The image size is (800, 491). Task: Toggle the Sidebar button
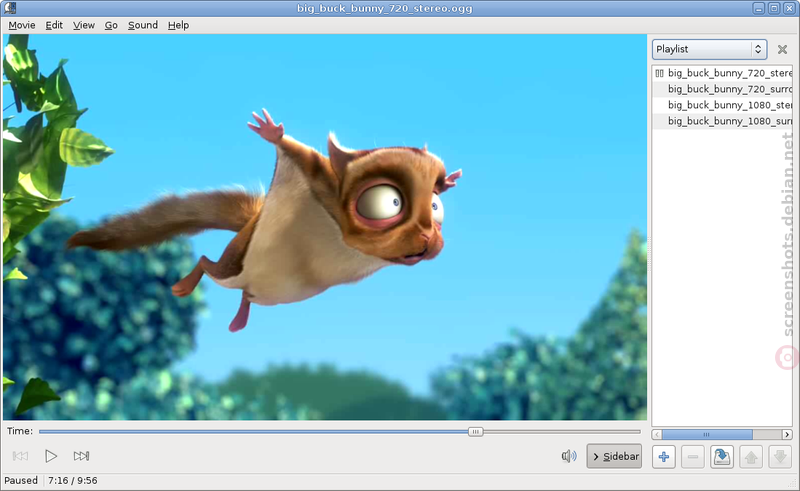[614, 456]
